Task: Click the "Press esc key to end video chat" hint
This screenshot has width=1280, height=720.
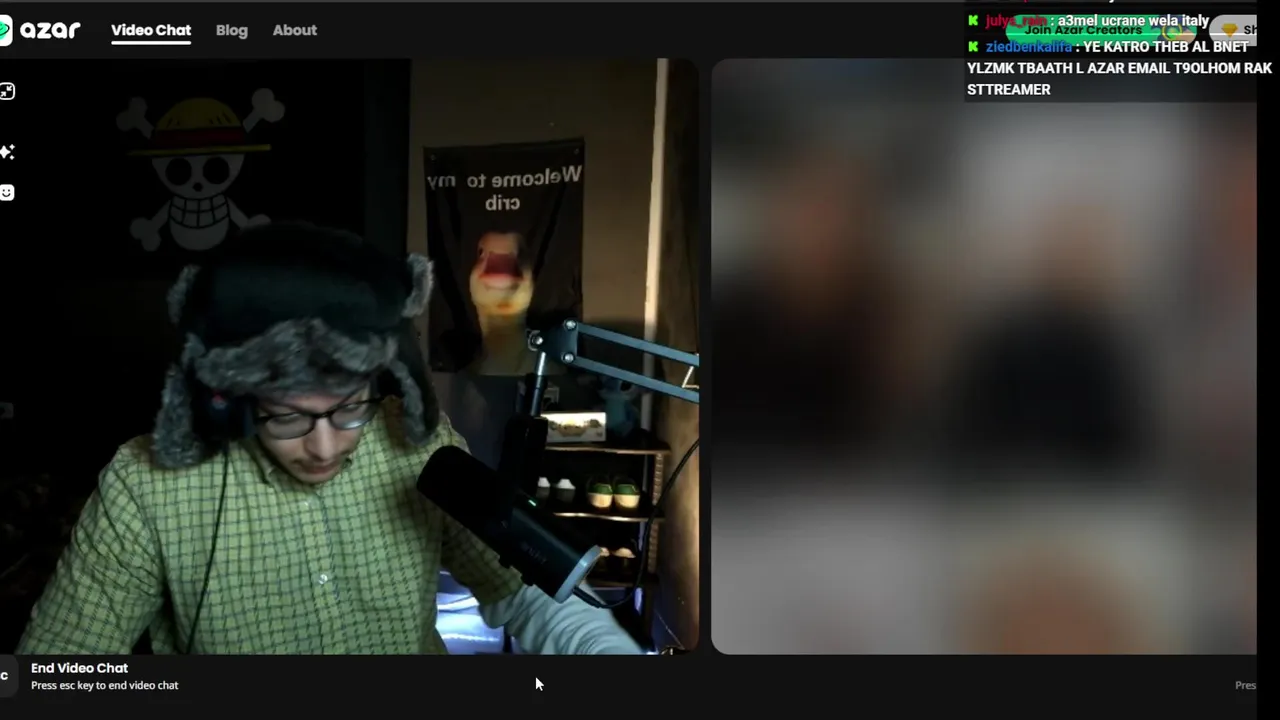Action: point(105,685)
